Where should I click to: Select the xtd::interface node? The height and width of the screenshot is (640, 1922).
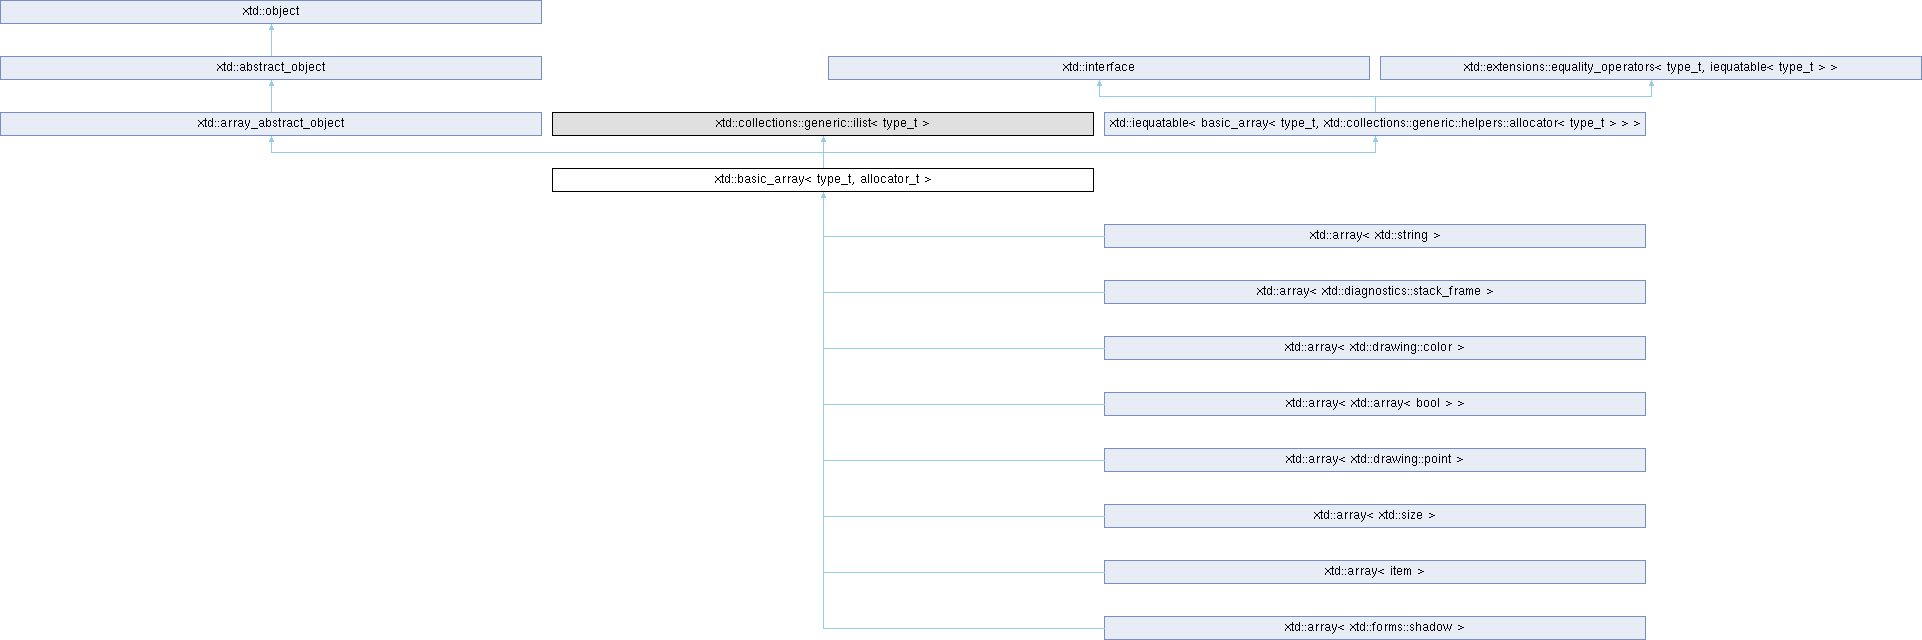pyautogui.click(x=1098, y=68)
